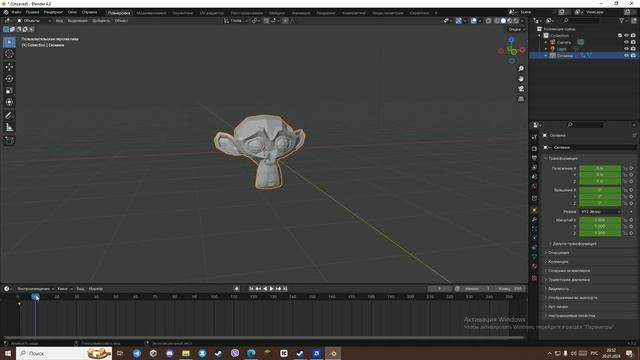Open the viewport Add menu

point(101,20)
